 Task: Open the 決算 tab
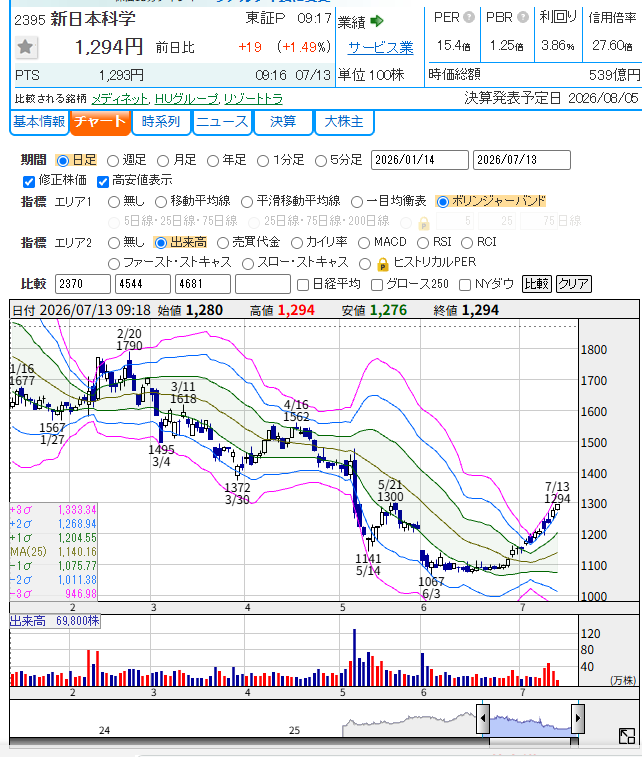(x=283, y=122)
